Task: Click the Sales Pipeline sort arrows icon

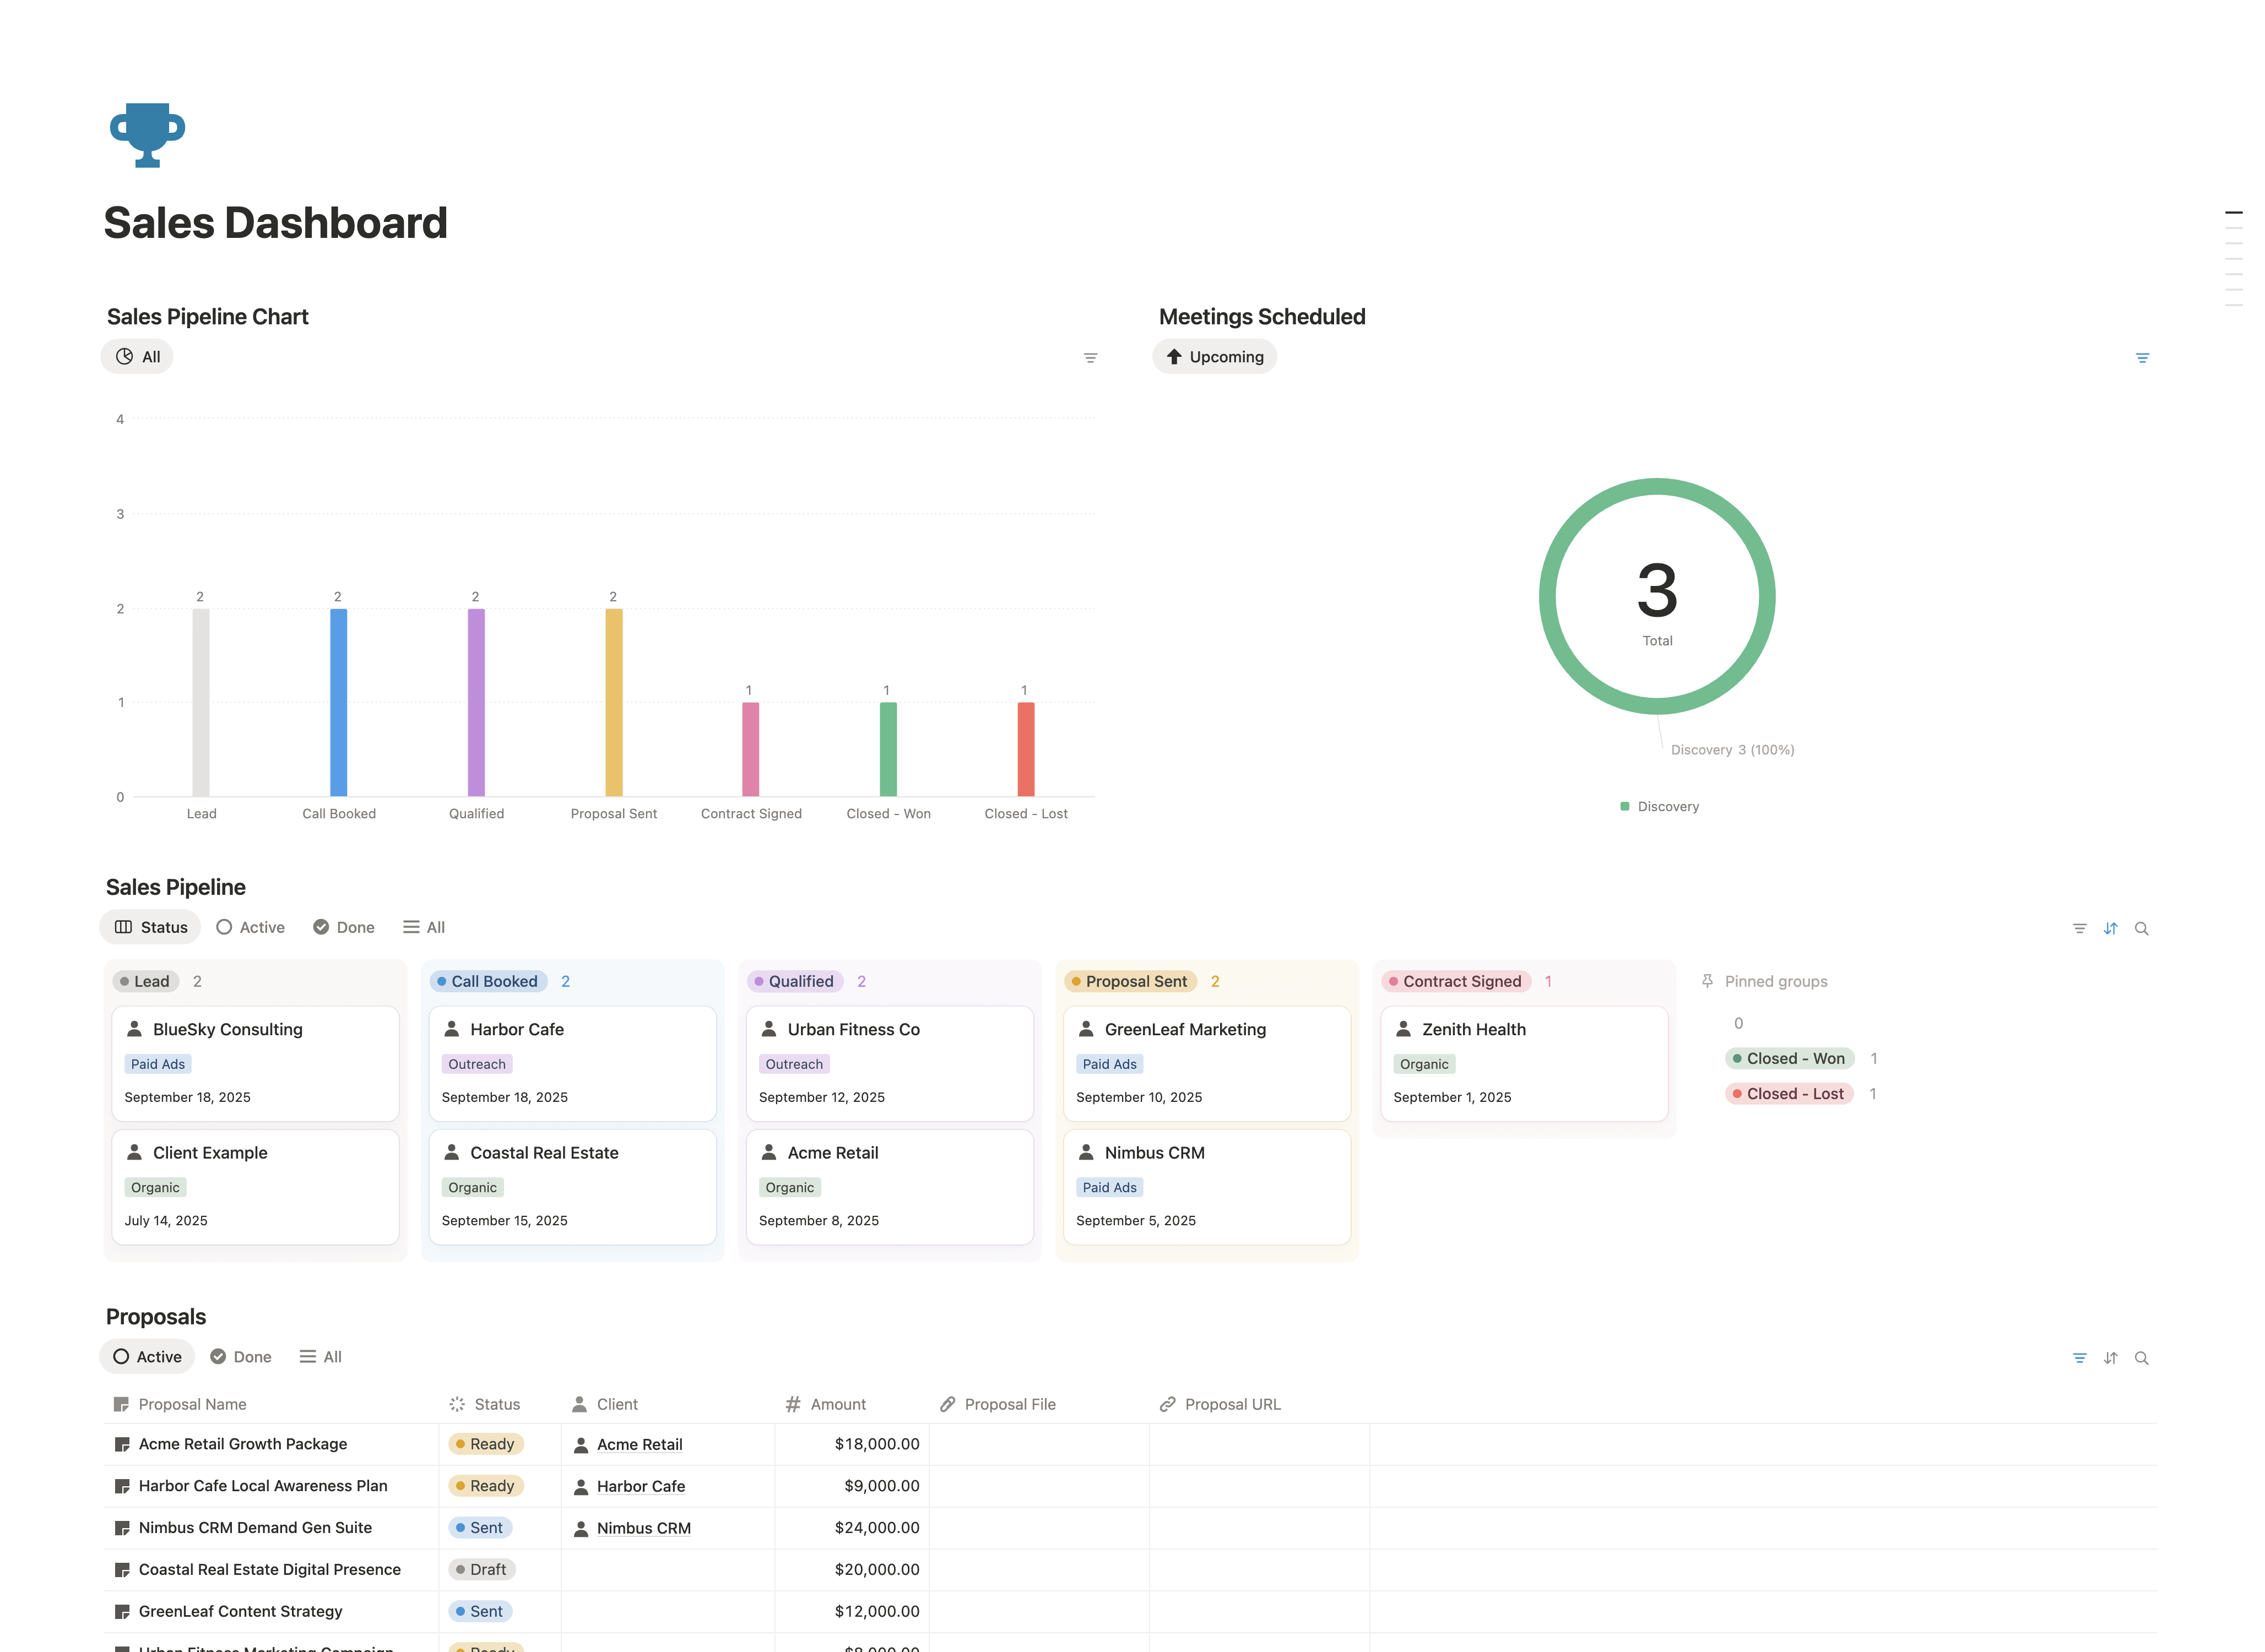Action: click(x=2110, y=928)
